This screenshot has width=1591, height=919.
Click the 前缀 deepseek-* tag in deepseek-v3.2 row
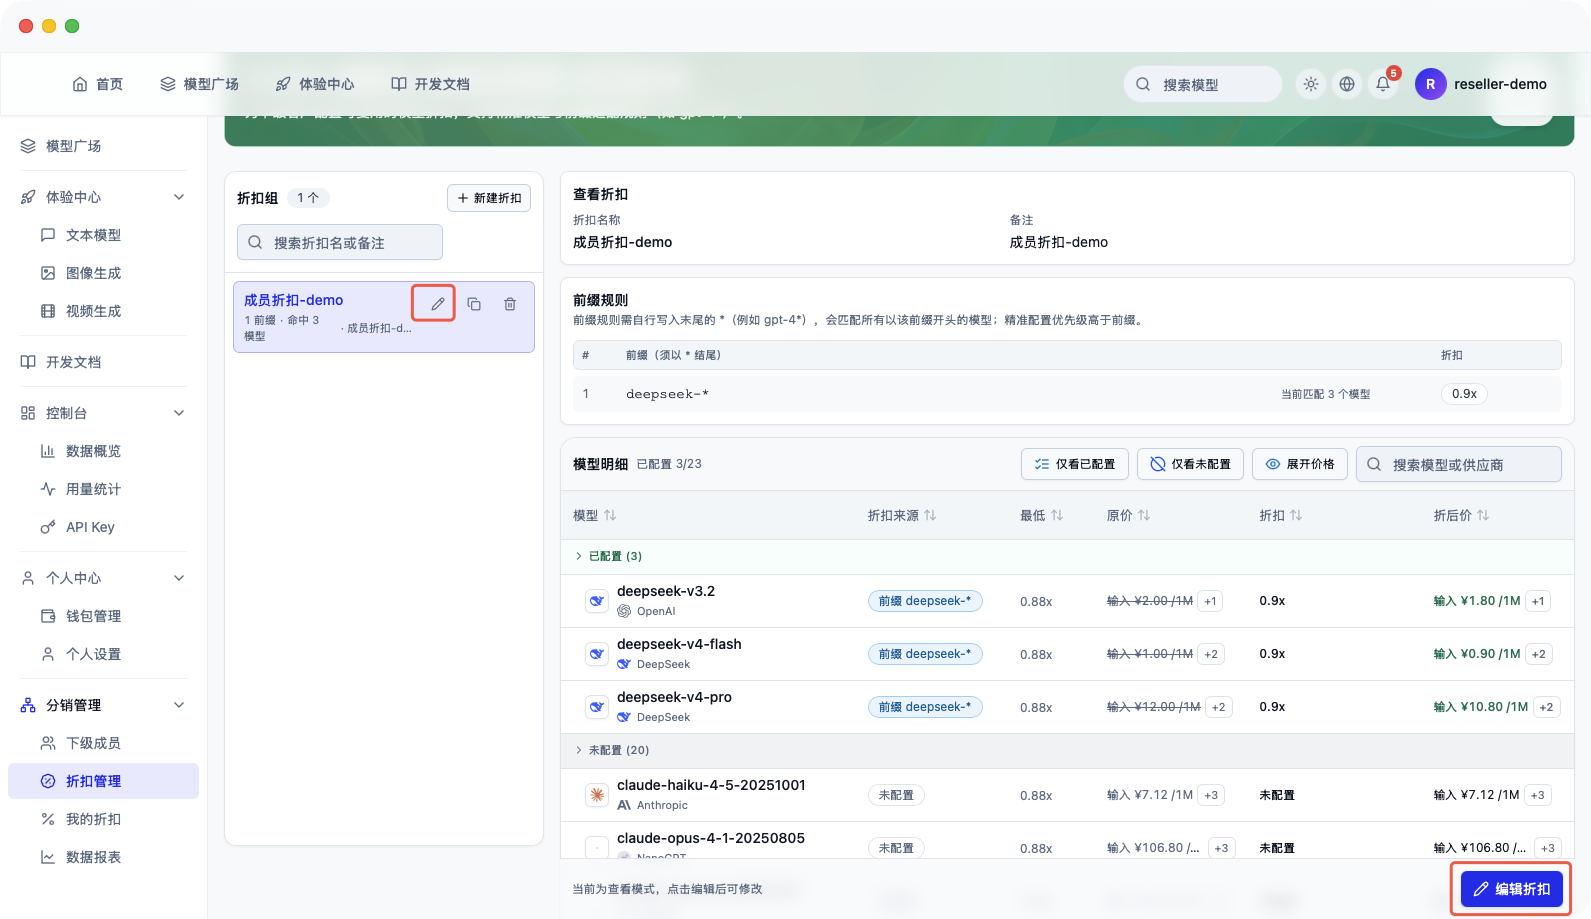click(925, 601)
